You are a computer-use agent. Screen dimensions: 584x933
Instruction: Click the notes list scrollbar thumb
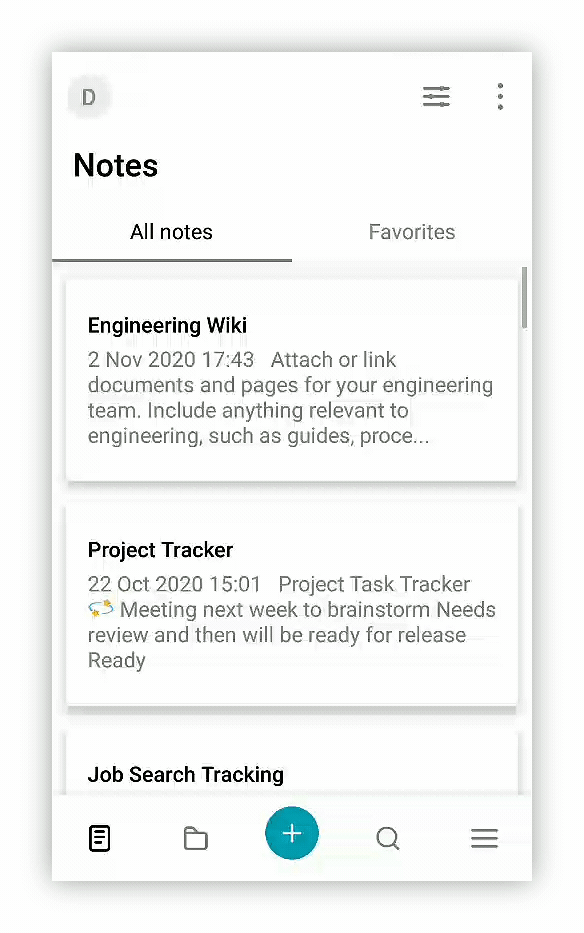(x=524, y=298)
